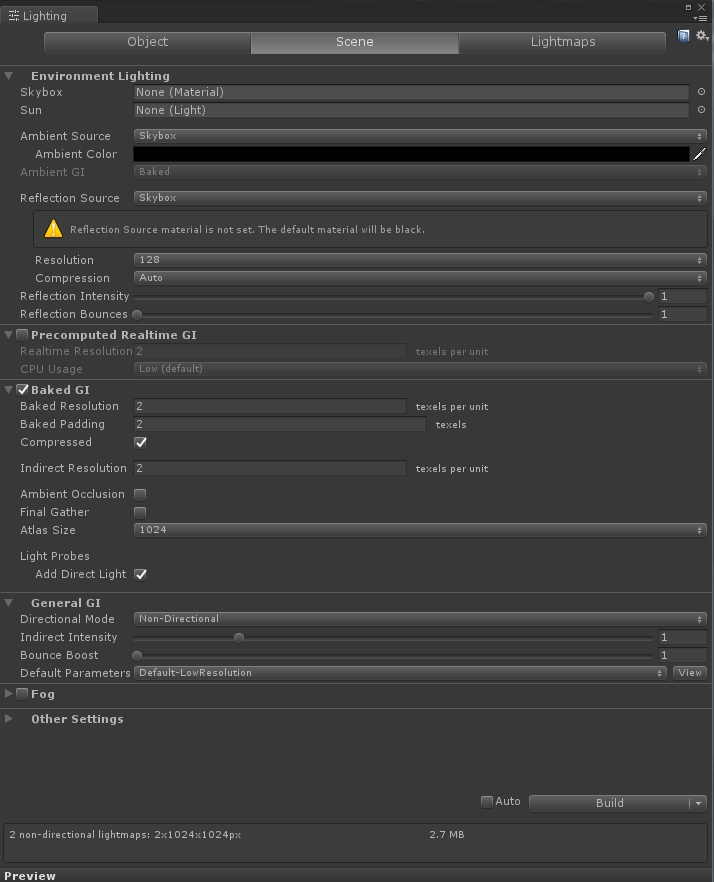Enable Precomputed Realtime GI checkbox
The image size is (714, 882).
23,335
